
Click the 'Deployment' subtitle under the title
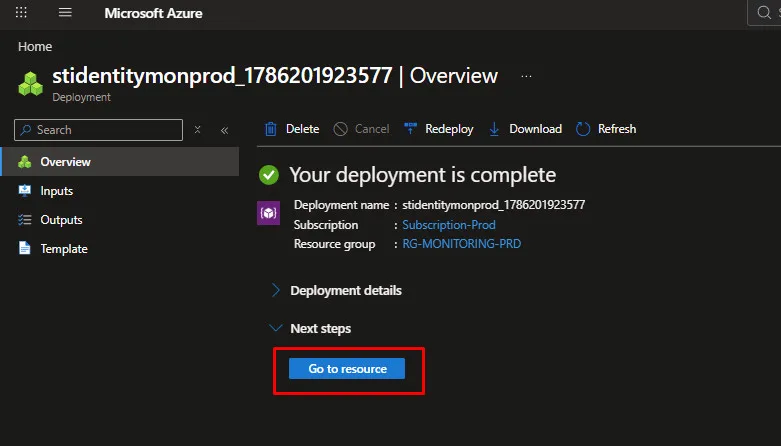click(81, 97)
